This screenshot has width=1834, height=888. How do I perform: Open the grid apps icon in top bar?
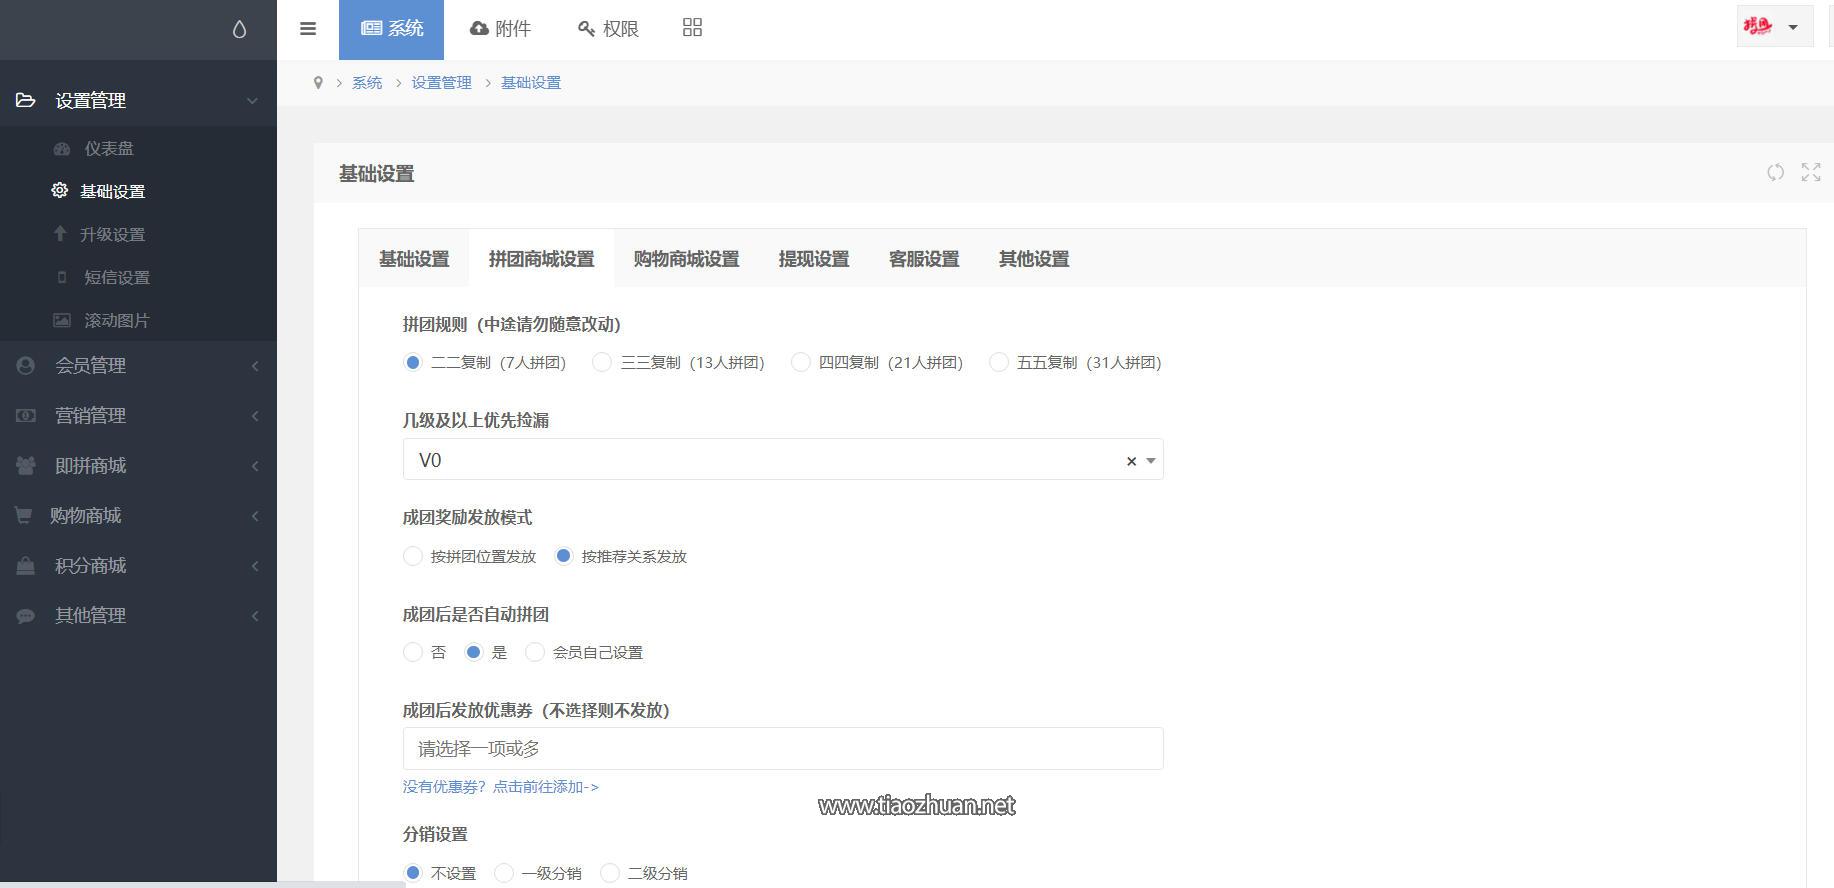pos(692,28)
